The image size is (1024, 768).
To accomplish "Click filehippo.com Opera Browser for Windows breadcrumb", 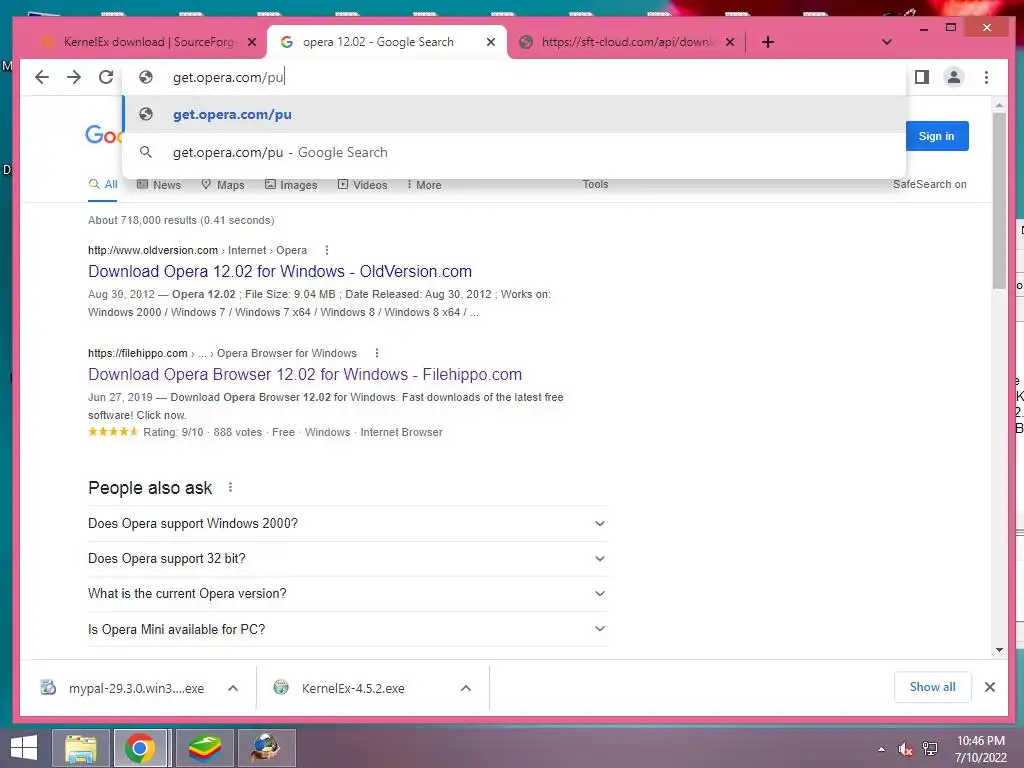I will (222, 353).
